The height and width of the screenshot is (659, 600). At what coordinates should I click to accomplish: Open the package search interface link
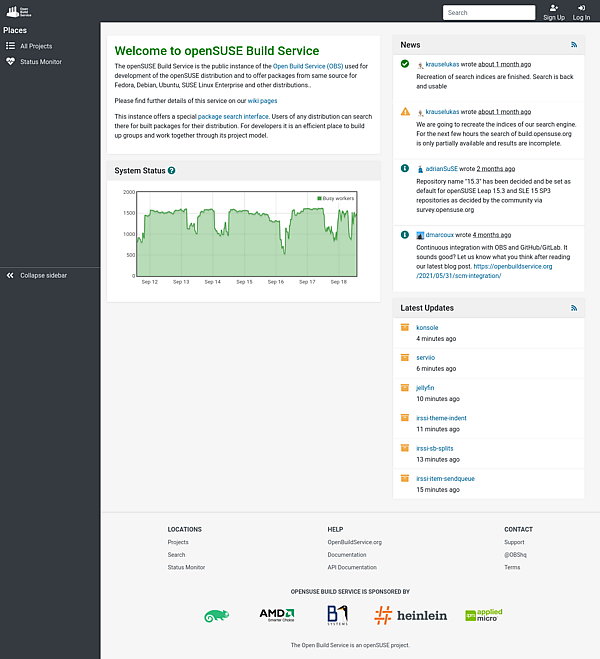coord(233,116)
